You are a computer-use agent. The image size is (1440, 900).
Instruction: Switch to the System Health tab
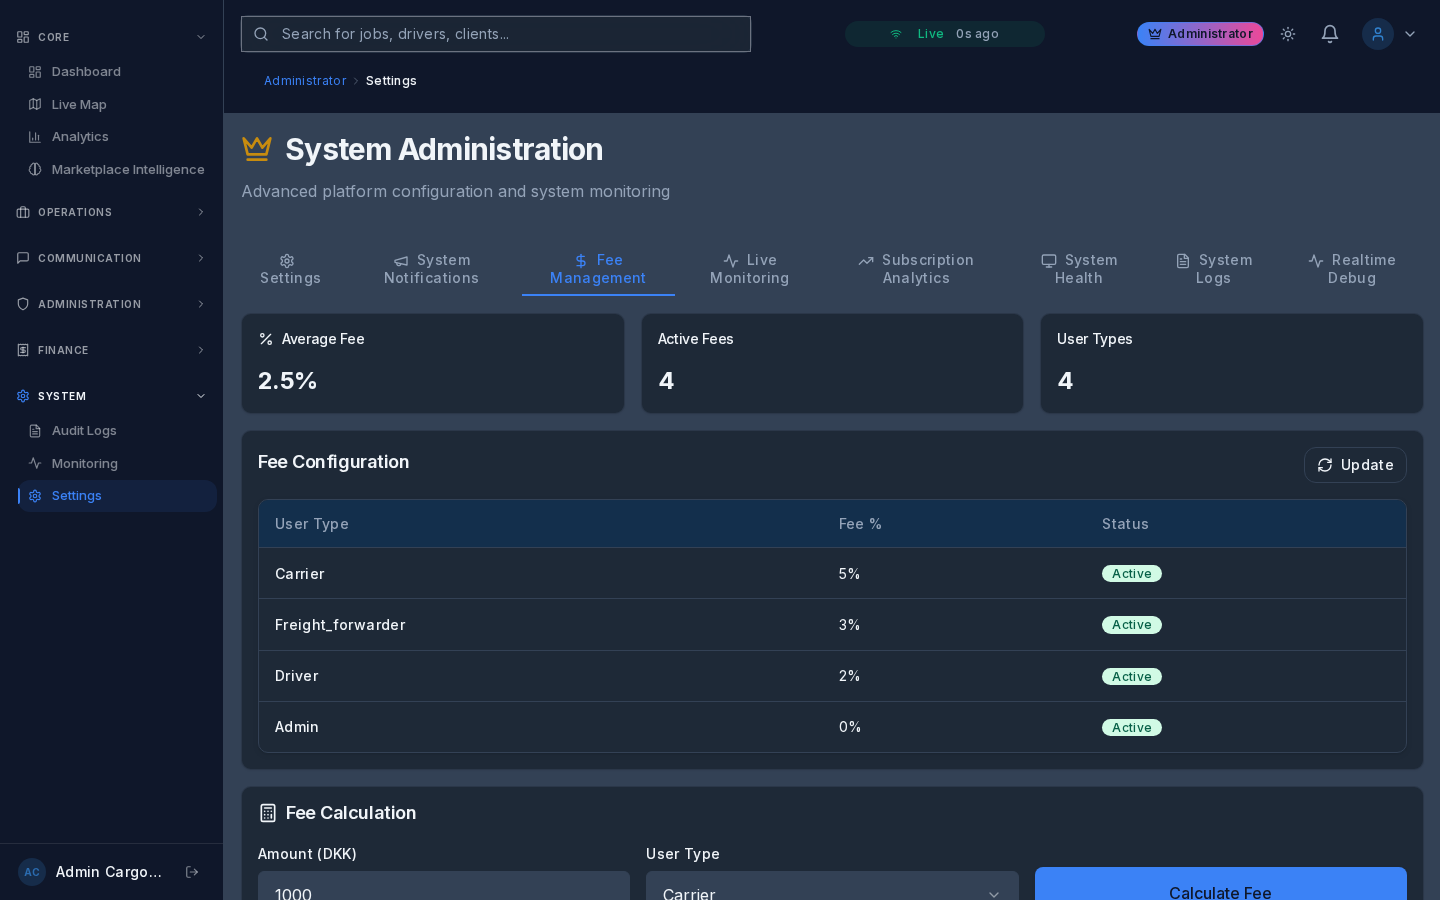click(x=1079, y=269)
